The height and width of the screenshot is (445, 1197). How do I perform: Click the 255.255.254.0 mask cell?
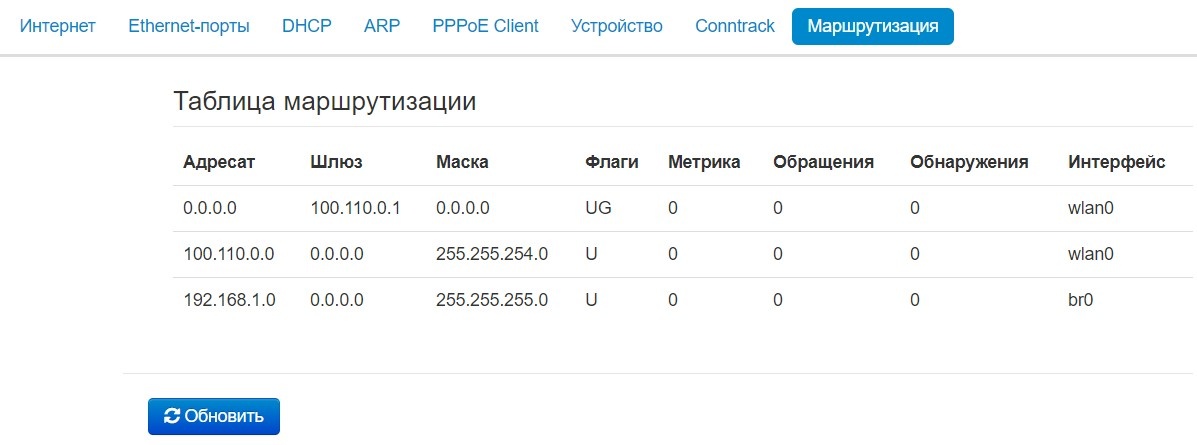(492, 254)
